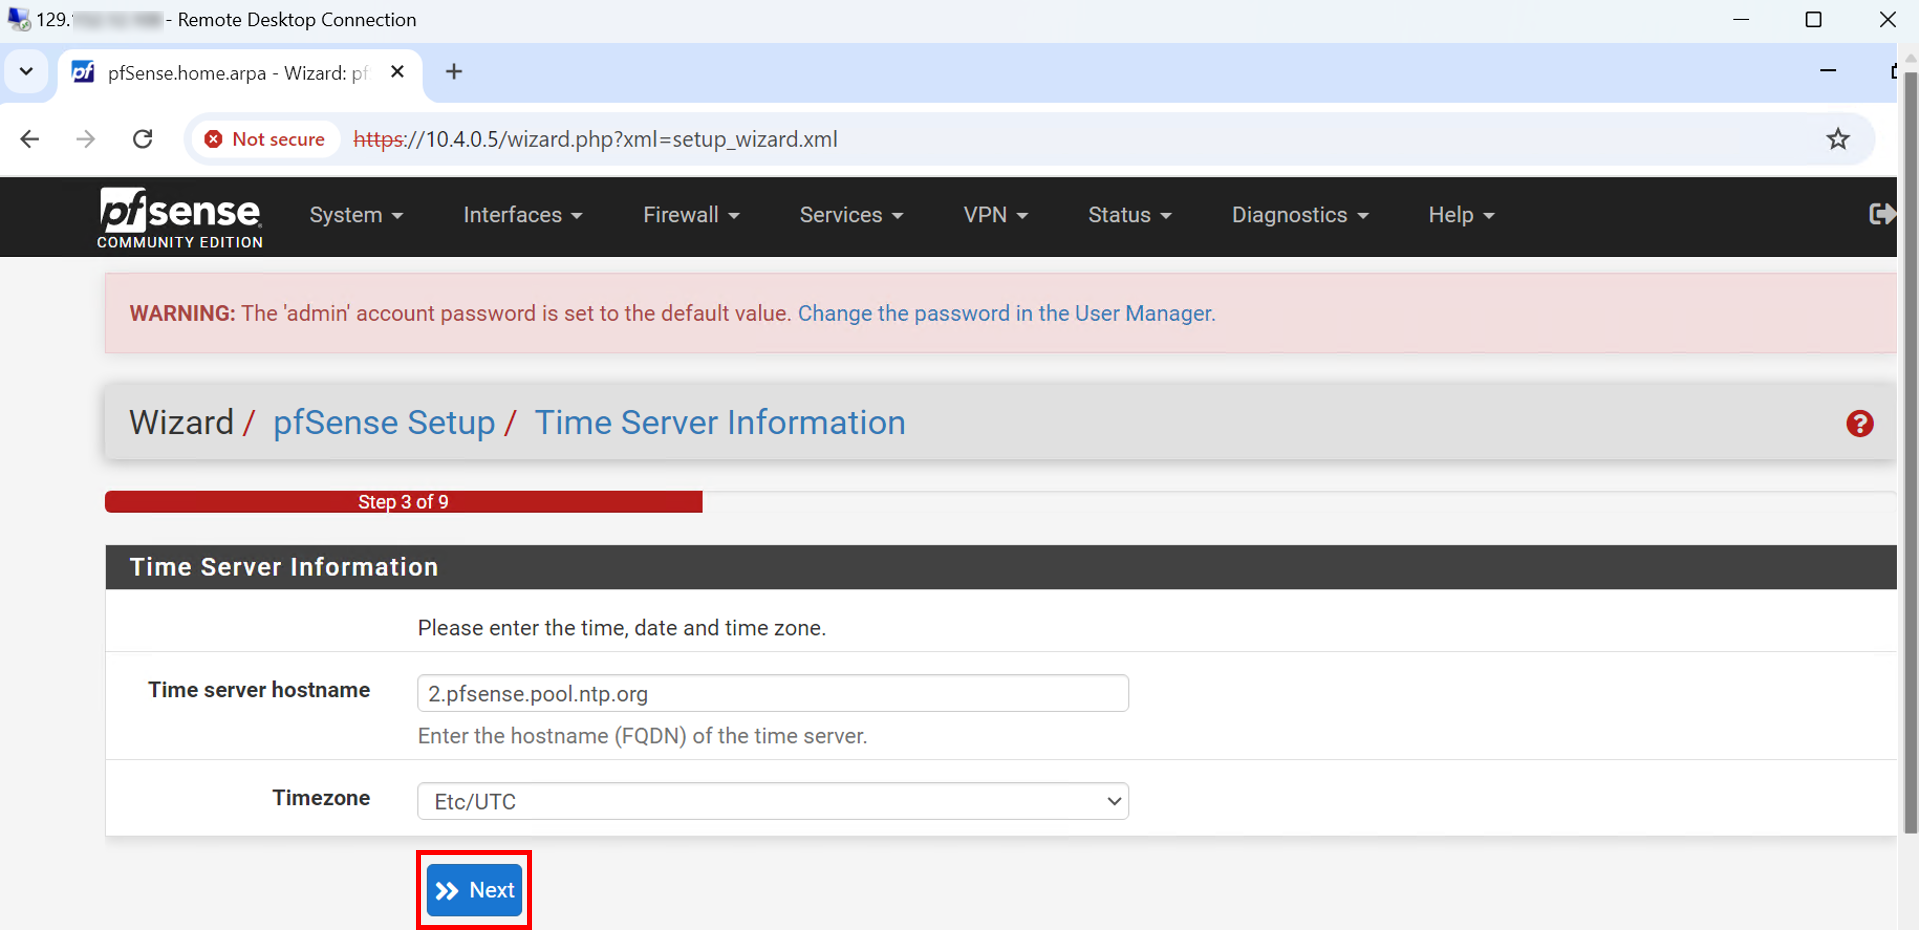Open the Help menu
The width and height of the screenshot is (1919, 930).
(x=1461, y=215)
